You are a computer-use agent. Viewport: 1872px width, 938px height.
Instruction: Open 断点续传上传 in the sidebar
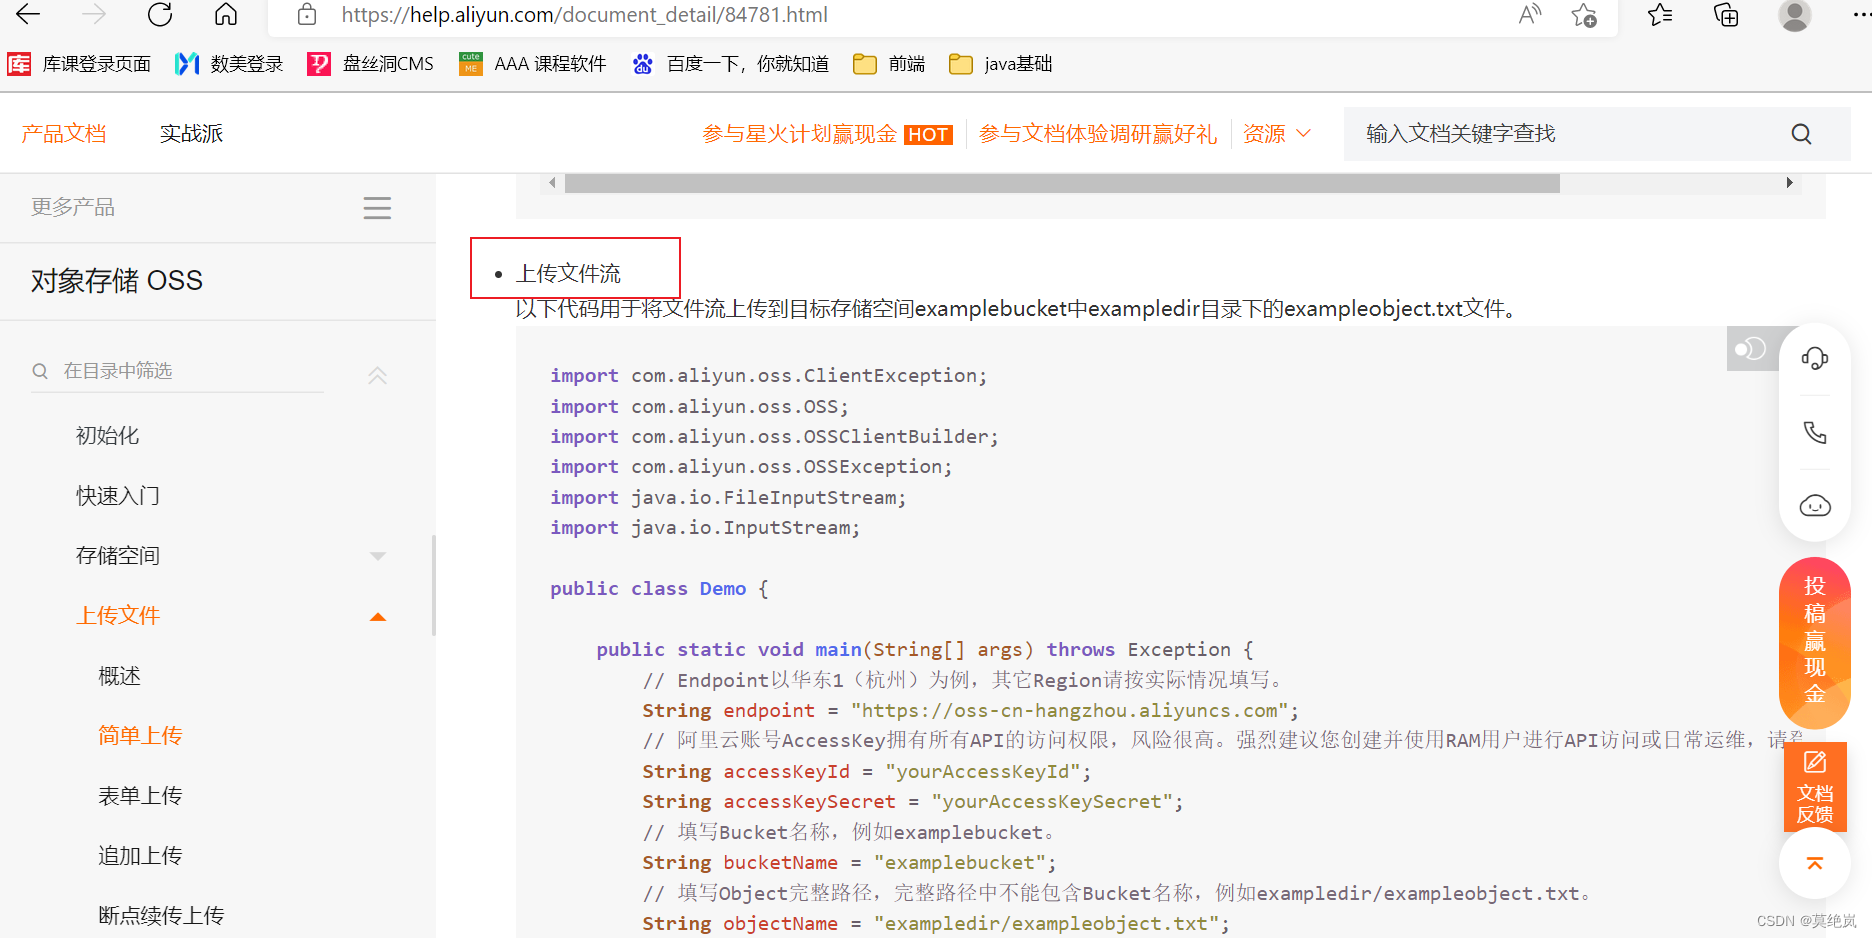161,916
